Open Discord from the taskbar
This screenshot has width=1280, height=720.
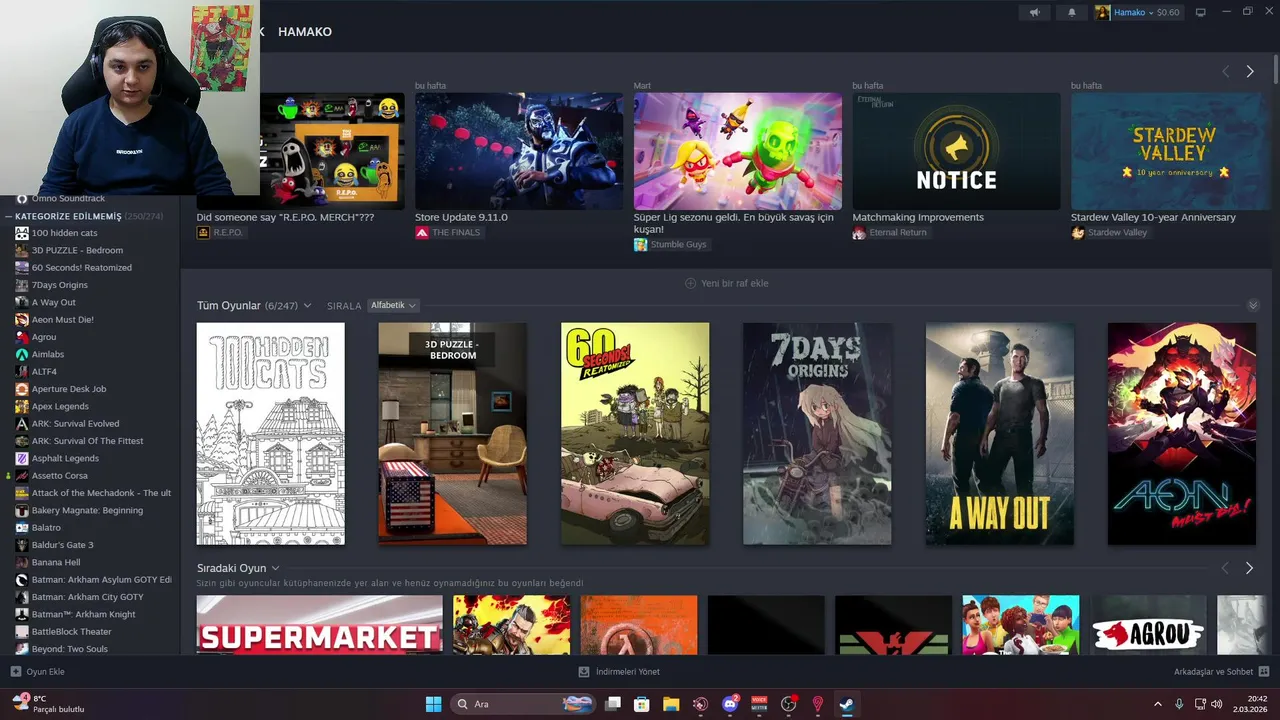pyautogui.click(x=730, y=704)
